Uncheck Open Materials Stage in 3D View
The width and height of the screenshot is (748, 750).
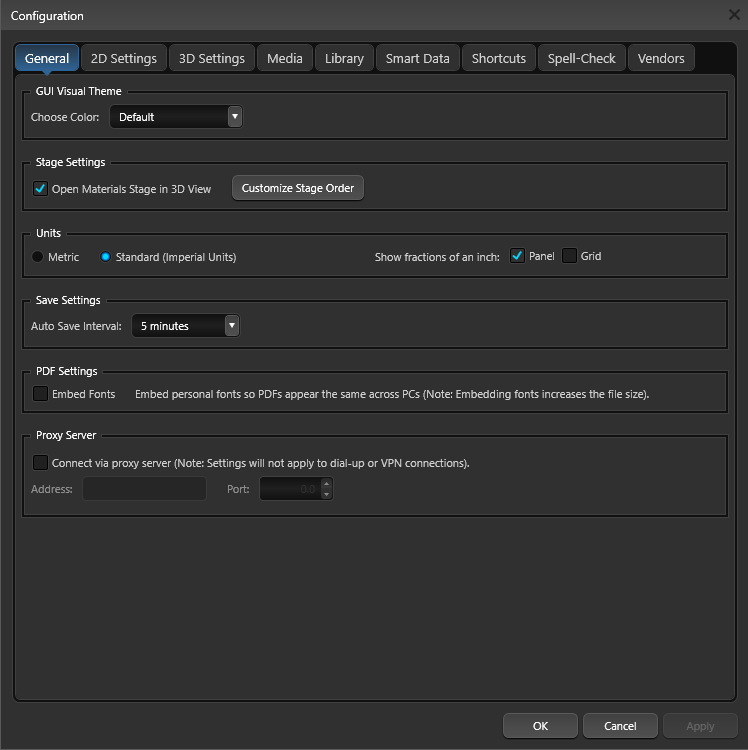click(x=40, y=188)
